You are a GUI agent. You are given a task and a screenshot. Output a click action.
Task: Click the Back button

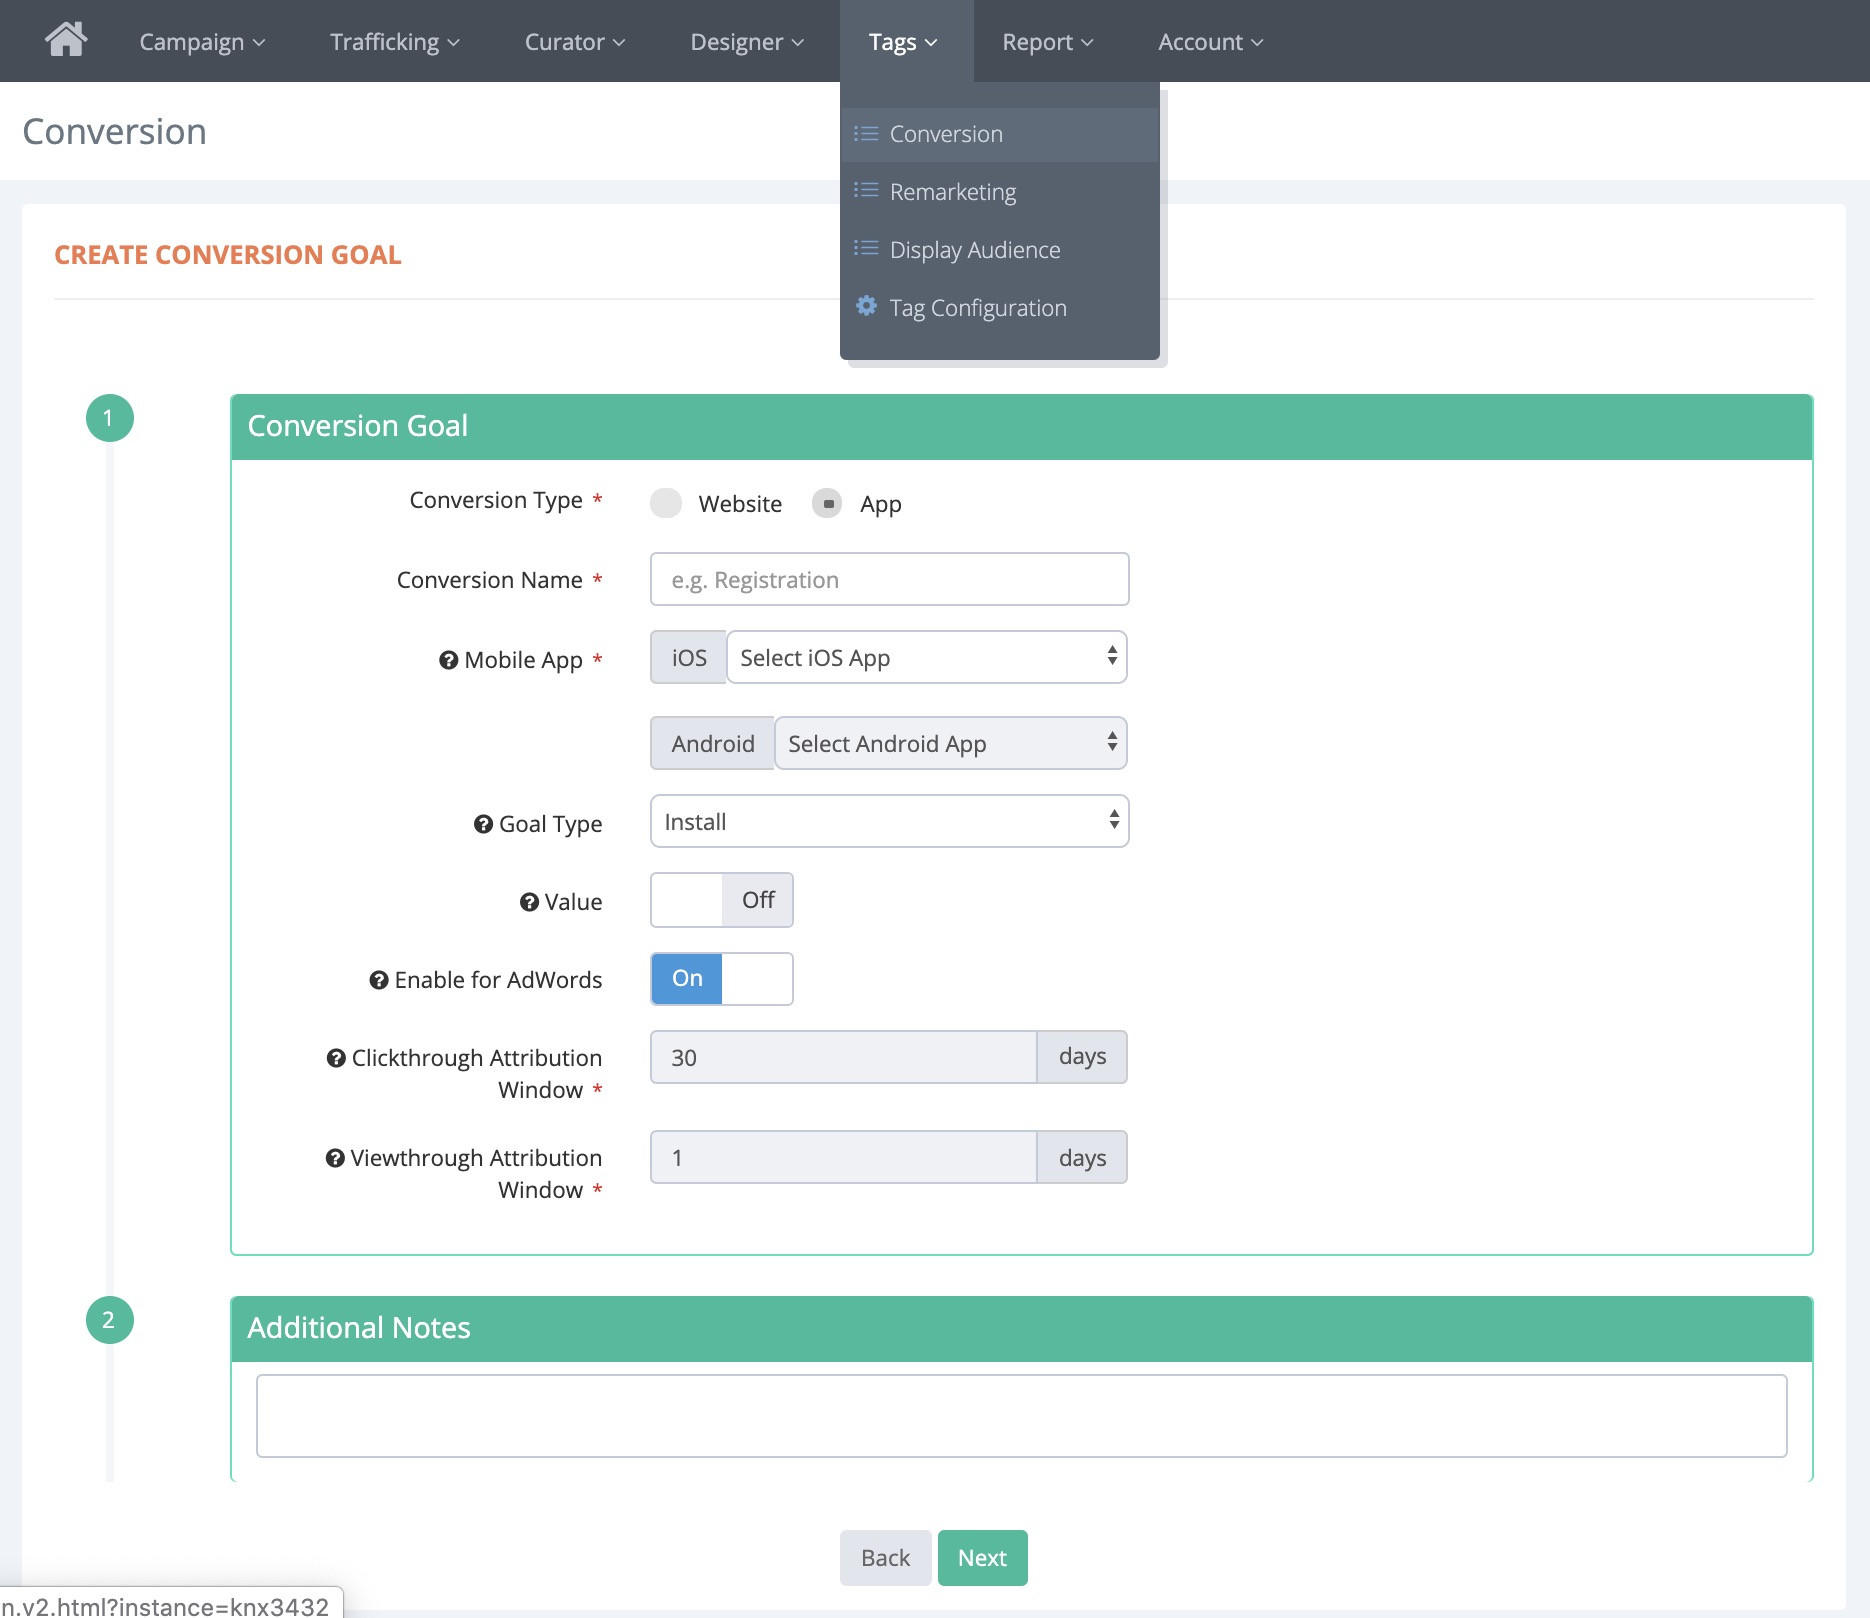885,1557
